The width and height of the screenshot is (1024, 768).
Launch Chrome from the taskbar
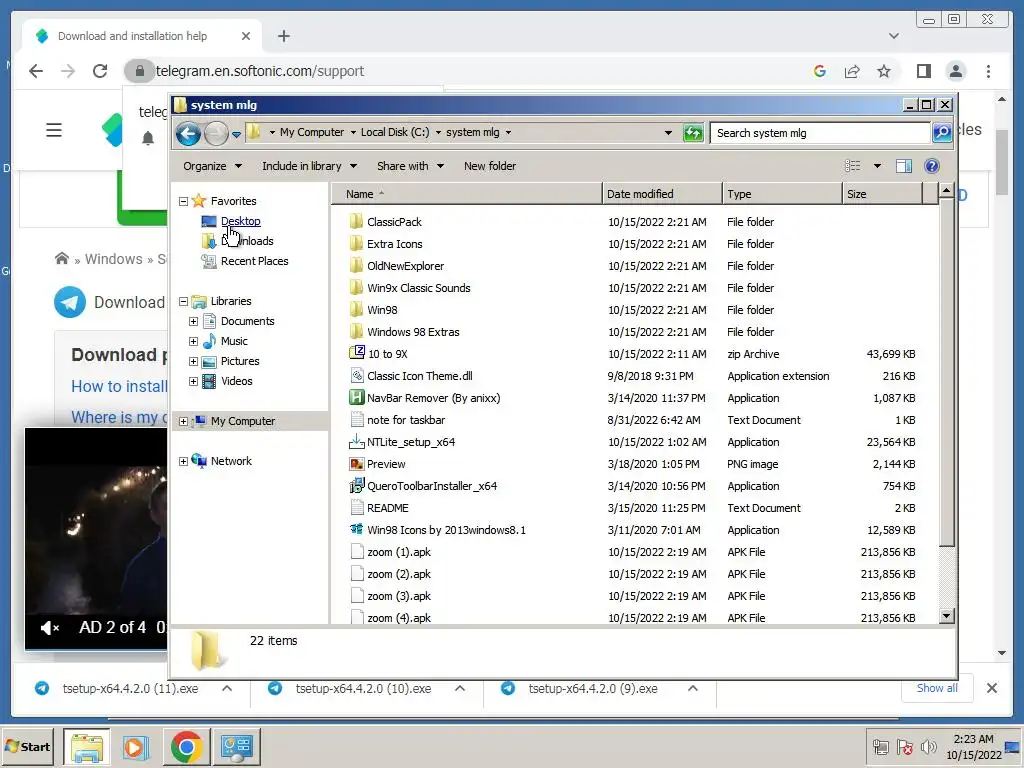coord(186,746)
